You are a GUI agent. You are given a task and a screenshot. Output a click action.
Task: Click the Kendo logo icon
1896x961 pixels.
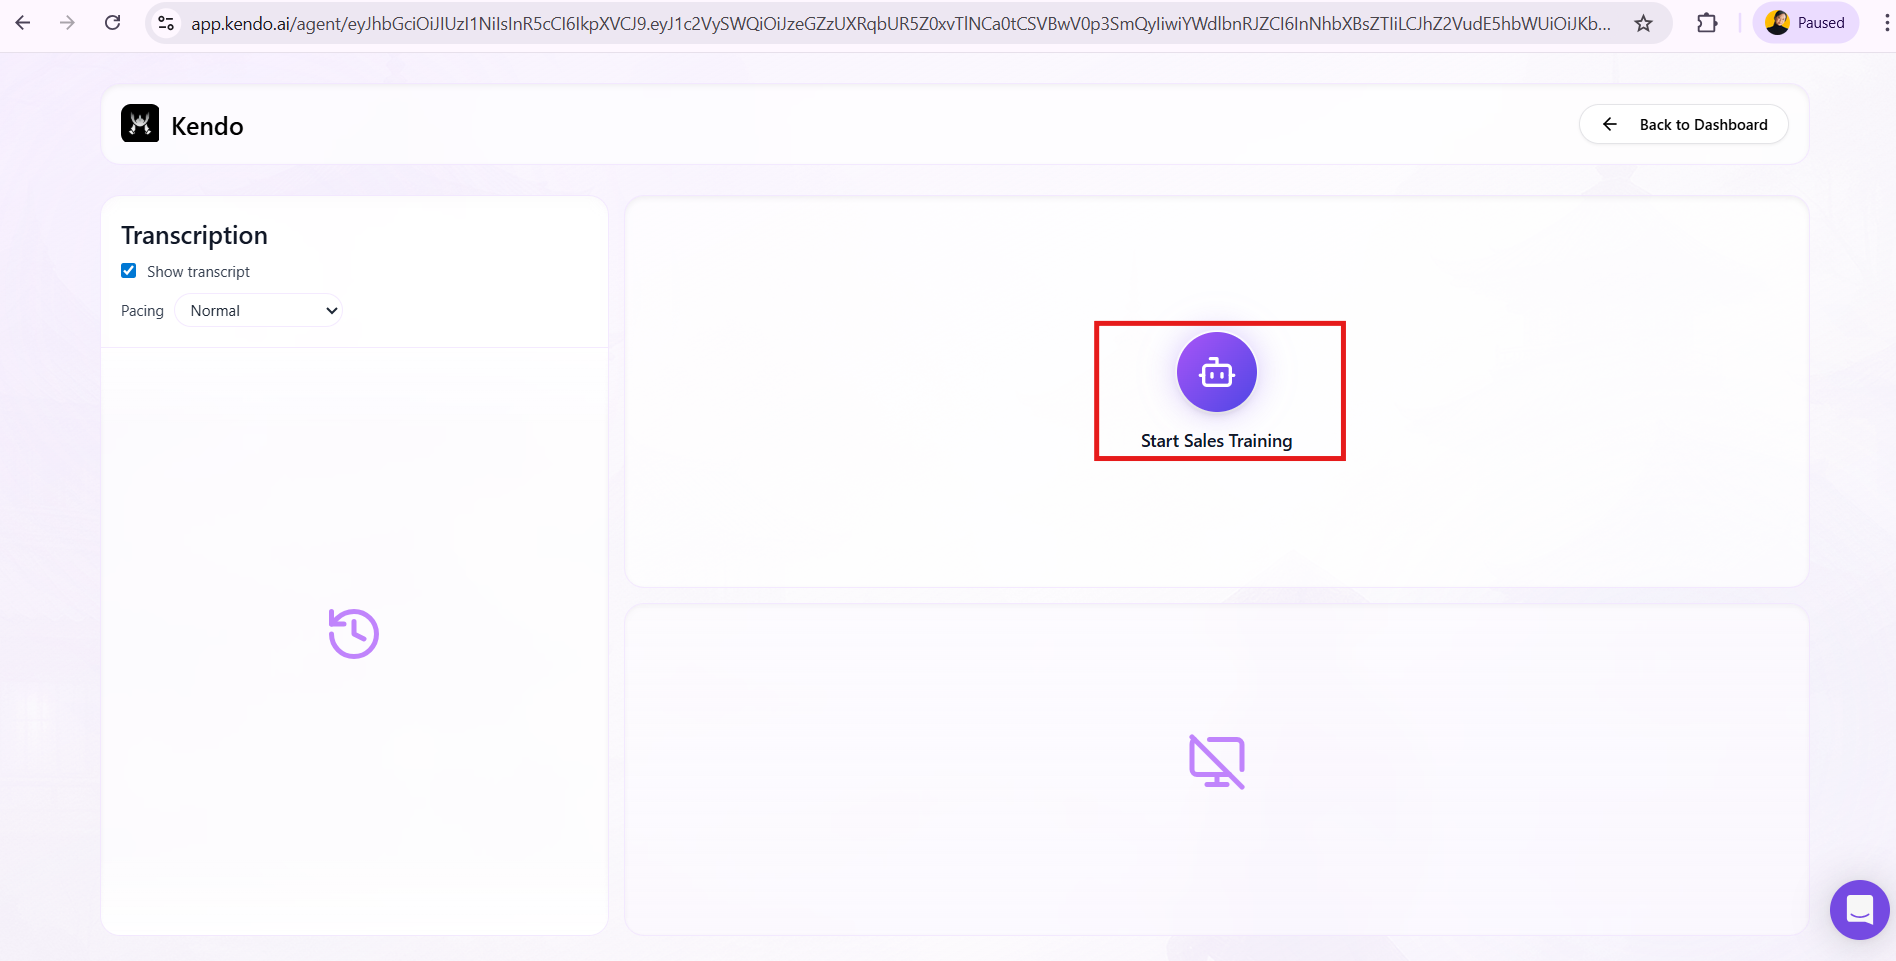(x=140, y=124)
